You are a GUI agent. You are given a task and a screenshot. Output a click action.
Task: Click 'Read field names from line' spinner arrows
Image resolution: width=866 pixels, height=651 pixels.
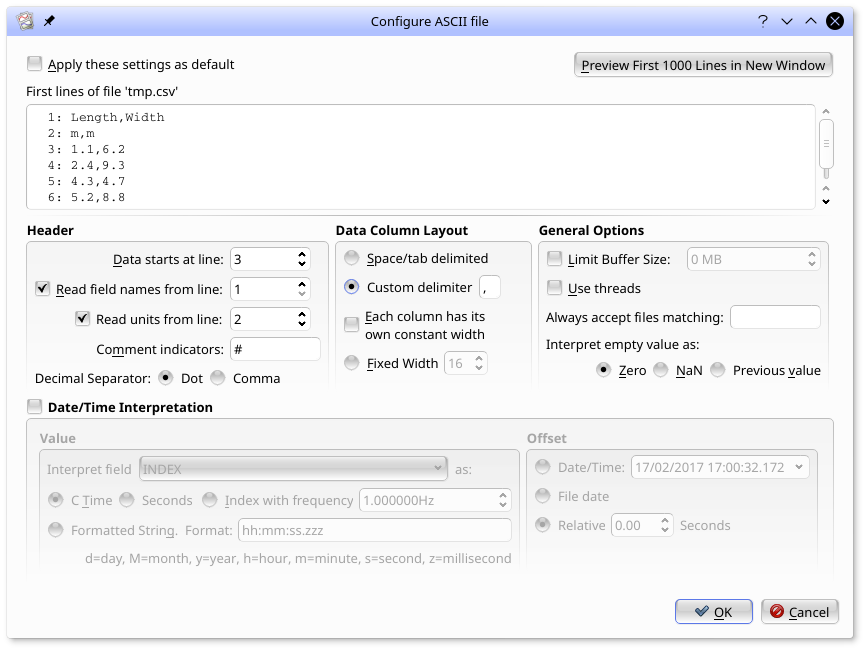tap(302, 289)
